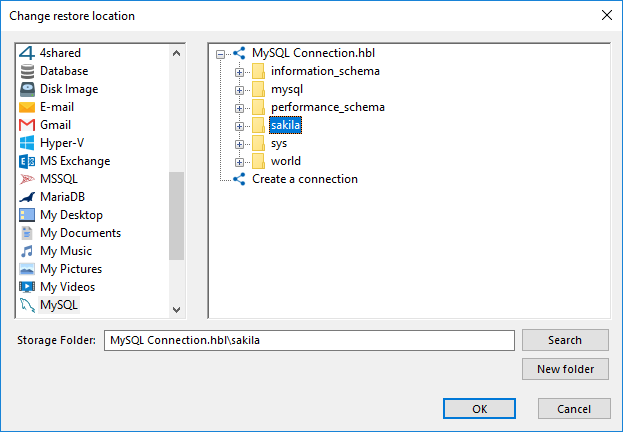The height and width of the screenshot is (432, 623).
Task: Click the MySQL Connection.hbl connection icon
Action: coord(239,53)
